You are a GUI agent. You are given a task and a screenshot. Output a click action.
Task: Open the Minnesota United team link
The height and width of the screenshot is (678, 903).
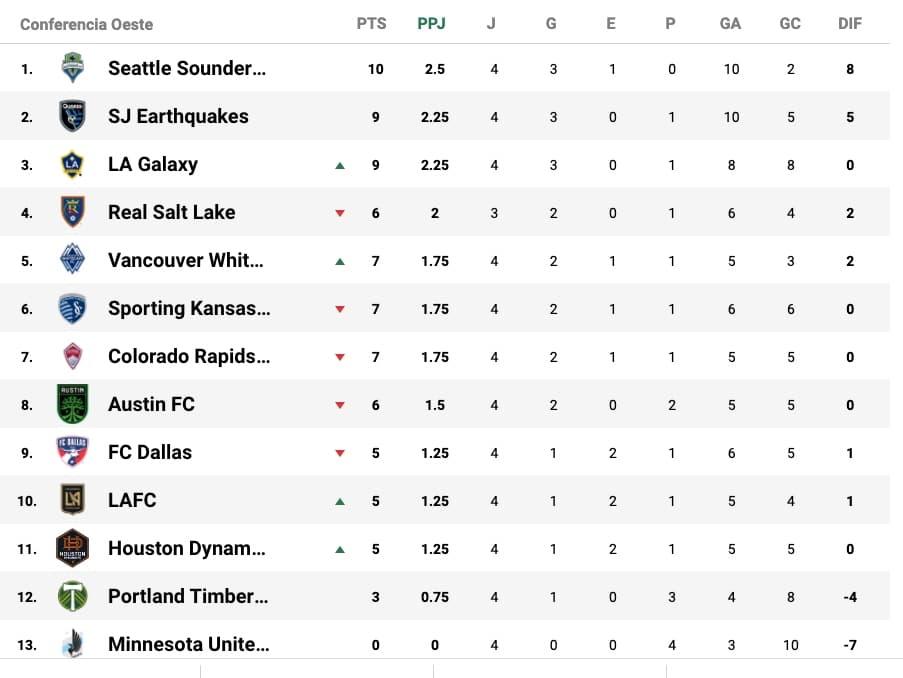tap(188, 644)
